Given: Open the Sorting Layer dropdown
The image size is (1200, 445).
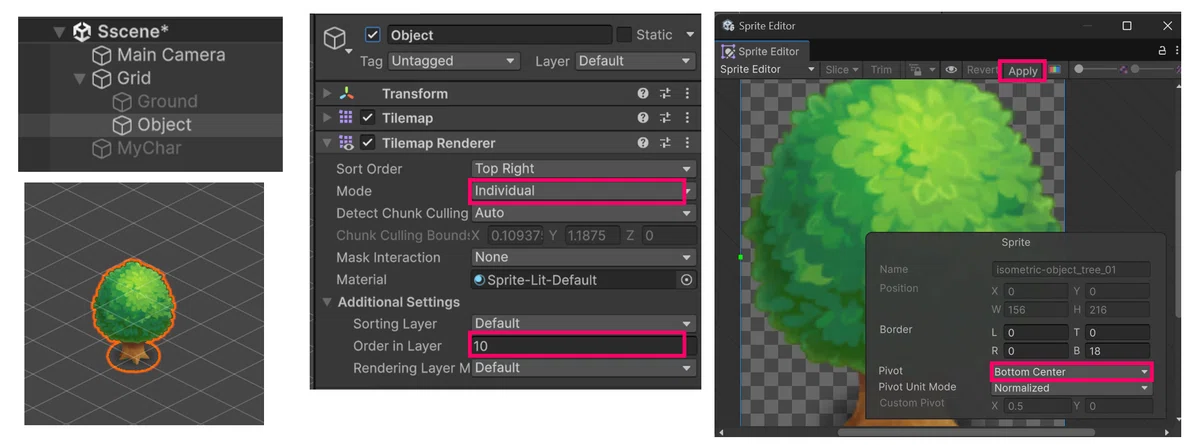Looking at the screenshot, I should [x=583, y=324].
